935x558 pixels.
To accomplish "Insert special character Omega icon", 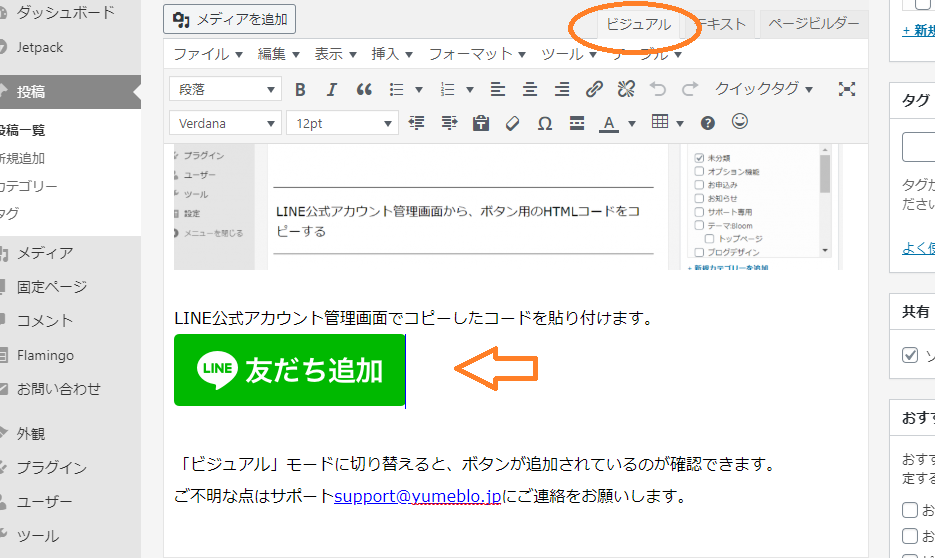I will tap(544, 123).
